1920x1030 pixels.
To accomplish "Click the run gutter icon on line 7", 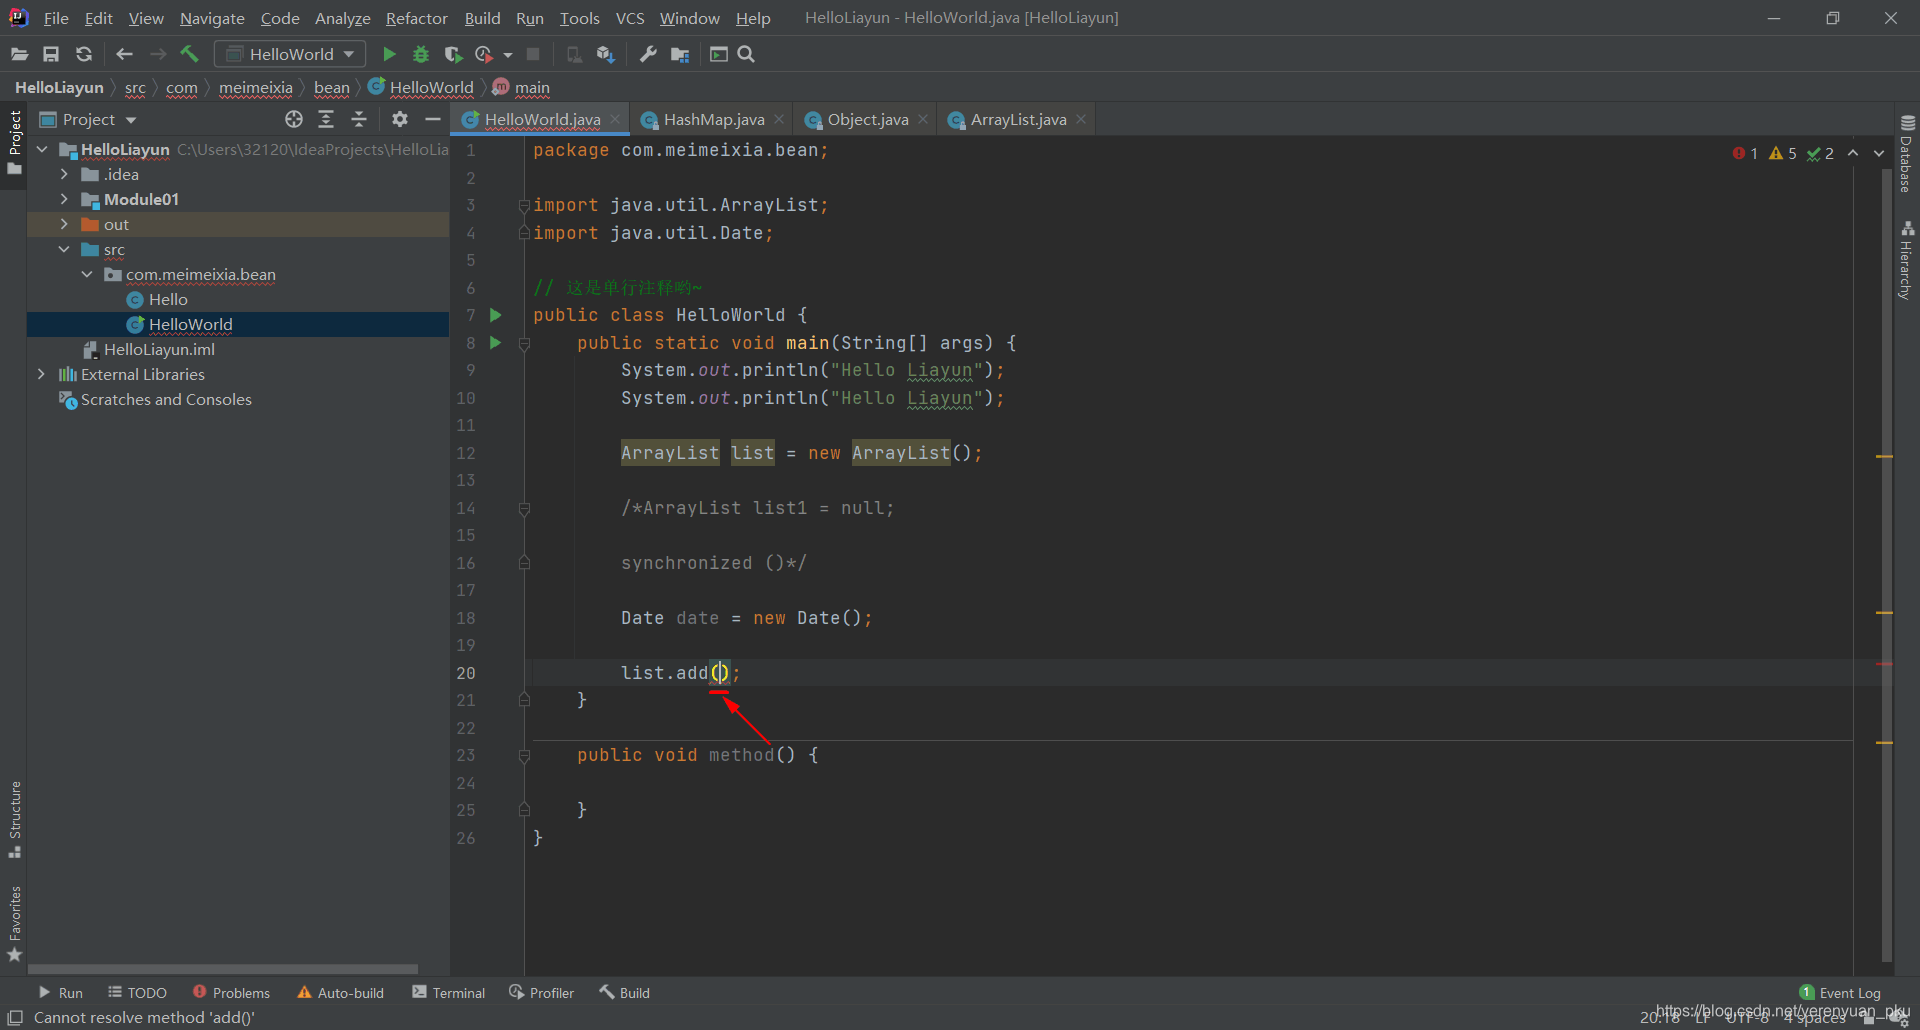I will tap(495, 315).
